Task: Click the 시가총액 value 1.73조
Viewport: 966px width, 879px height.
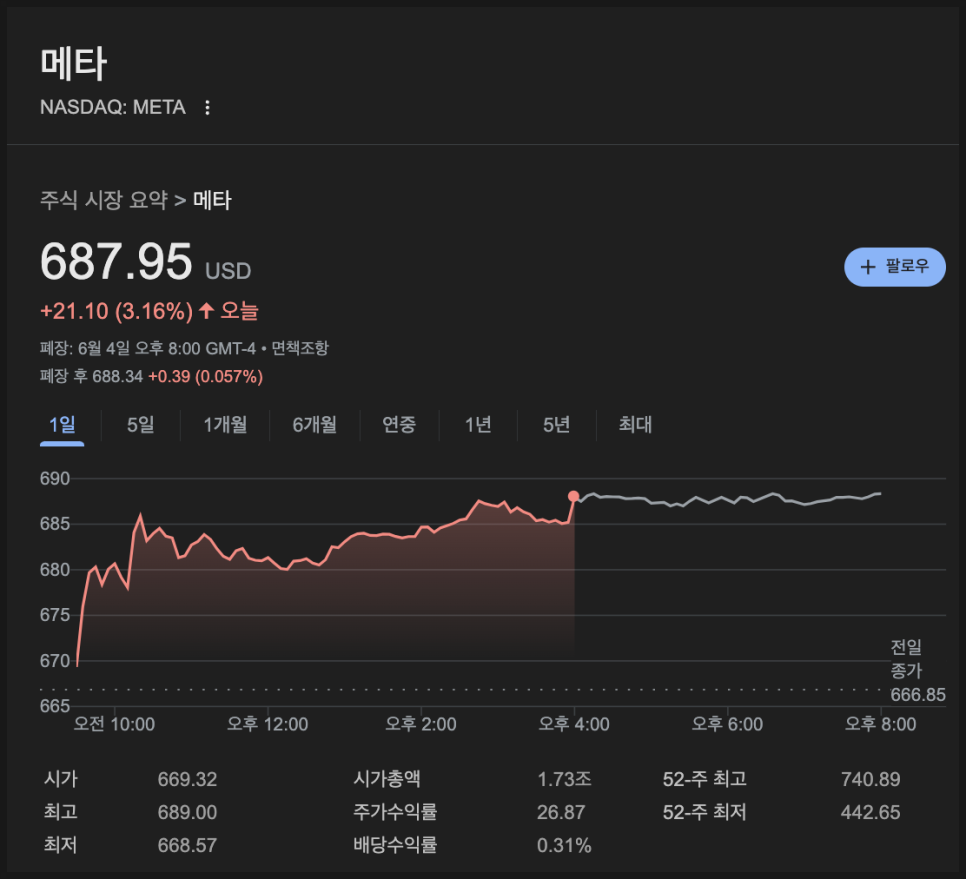Action: point(564,779)
